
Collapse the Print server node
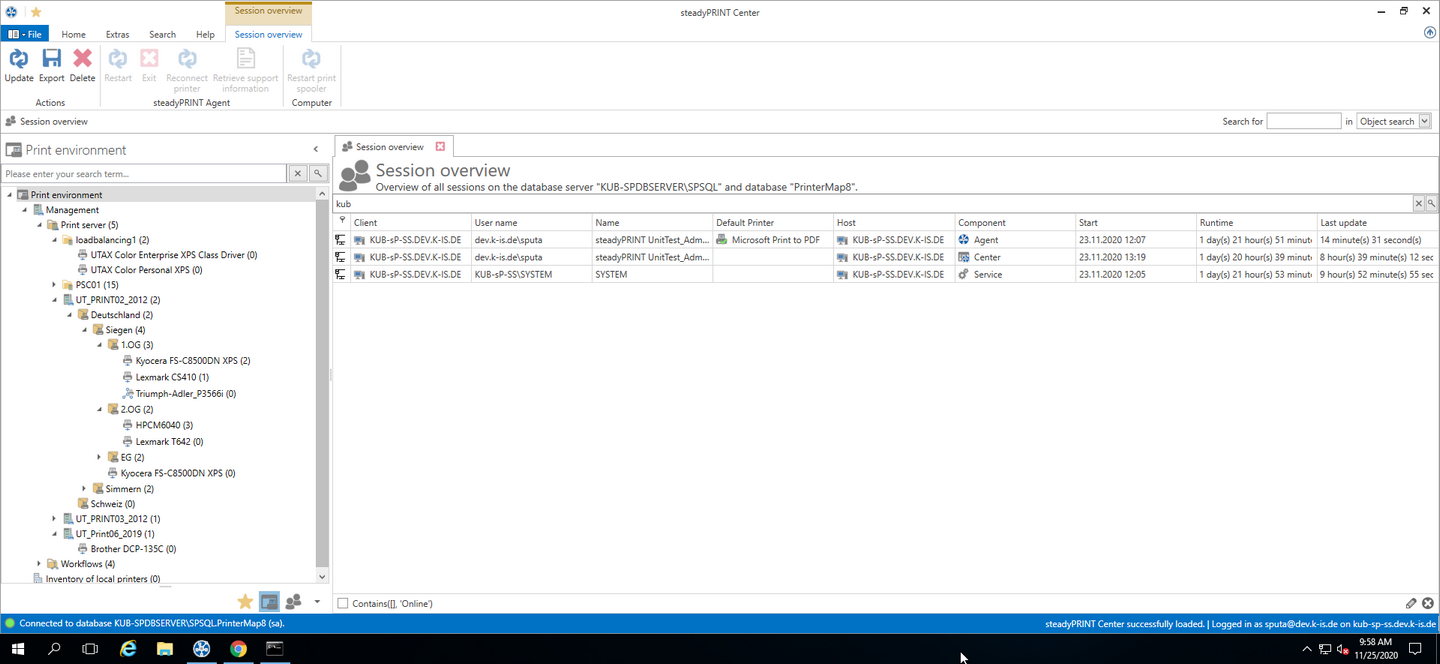[40, 225]
